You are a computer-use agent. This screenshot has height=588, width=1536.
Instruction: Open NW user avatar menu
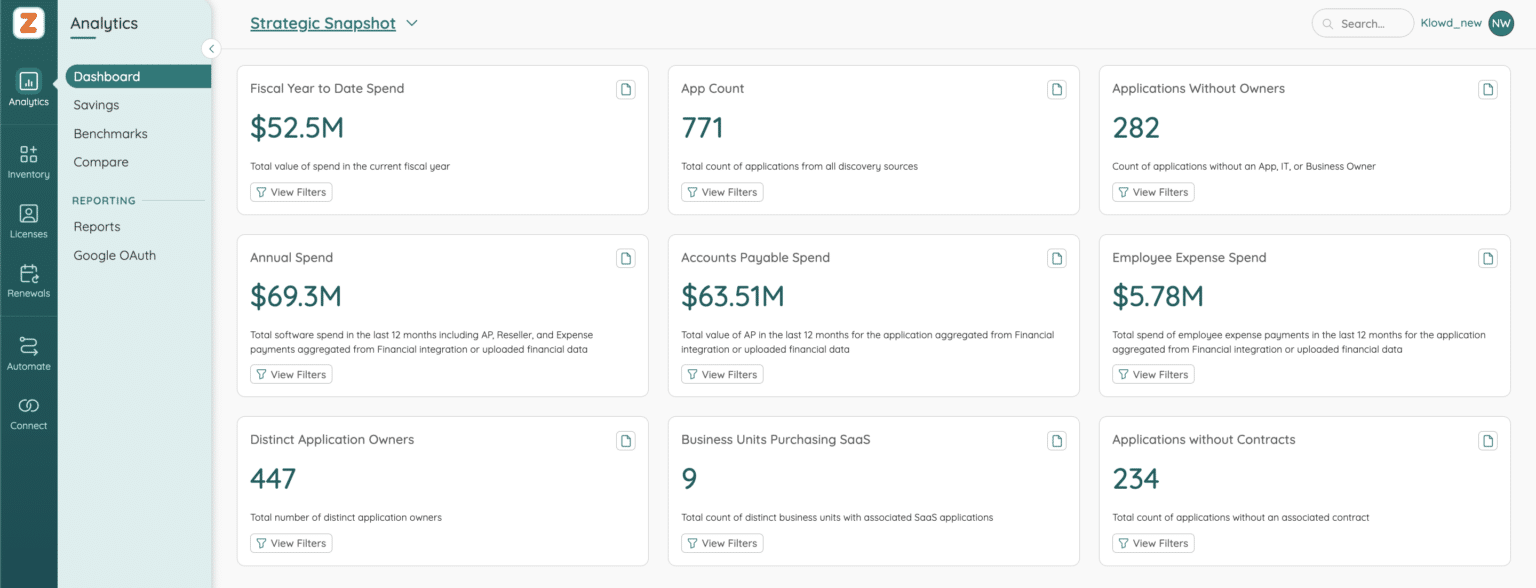pyautogui.click(x=1501, y=23)
